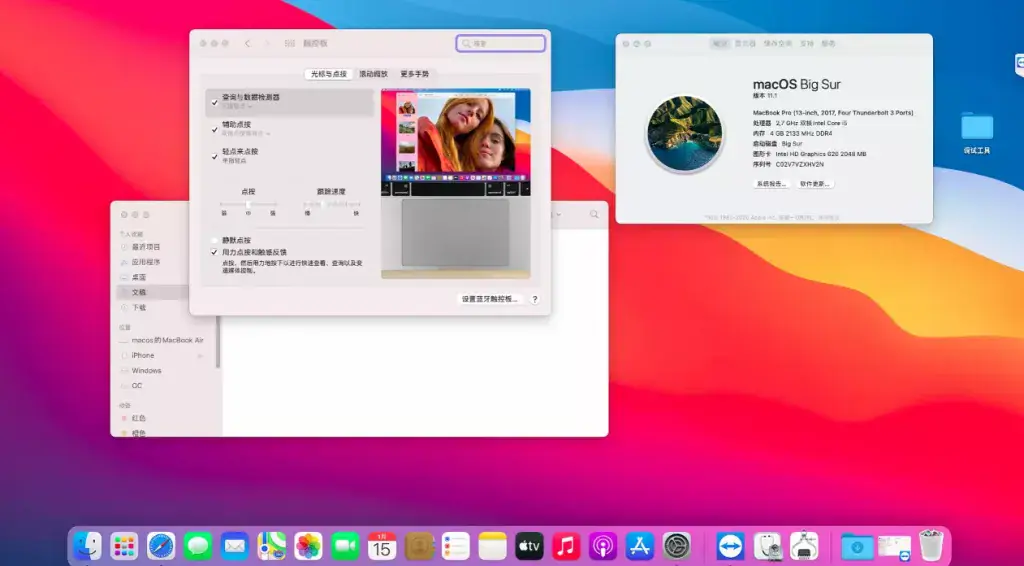Open Downloads folder stack in Dock
The height and width of the screenshot is (566, 1024).
click(857, 546)
